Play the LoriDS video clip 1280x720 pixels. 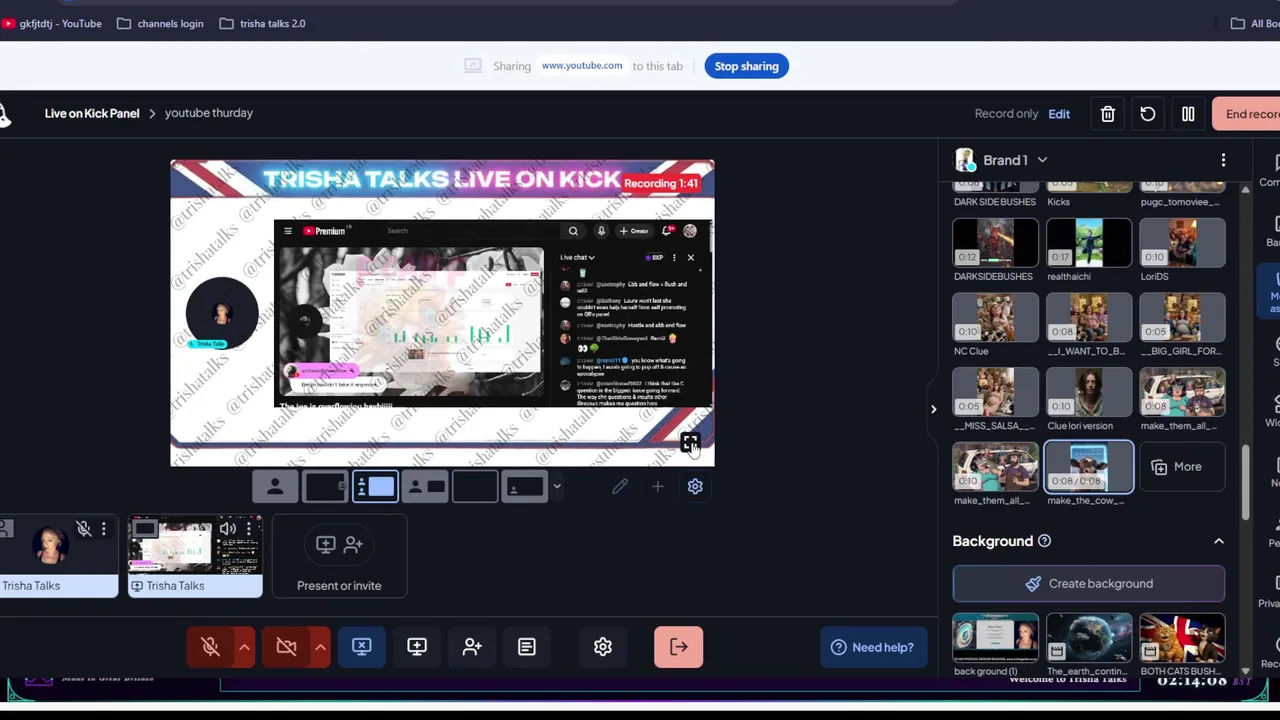tap(1182, 243)
